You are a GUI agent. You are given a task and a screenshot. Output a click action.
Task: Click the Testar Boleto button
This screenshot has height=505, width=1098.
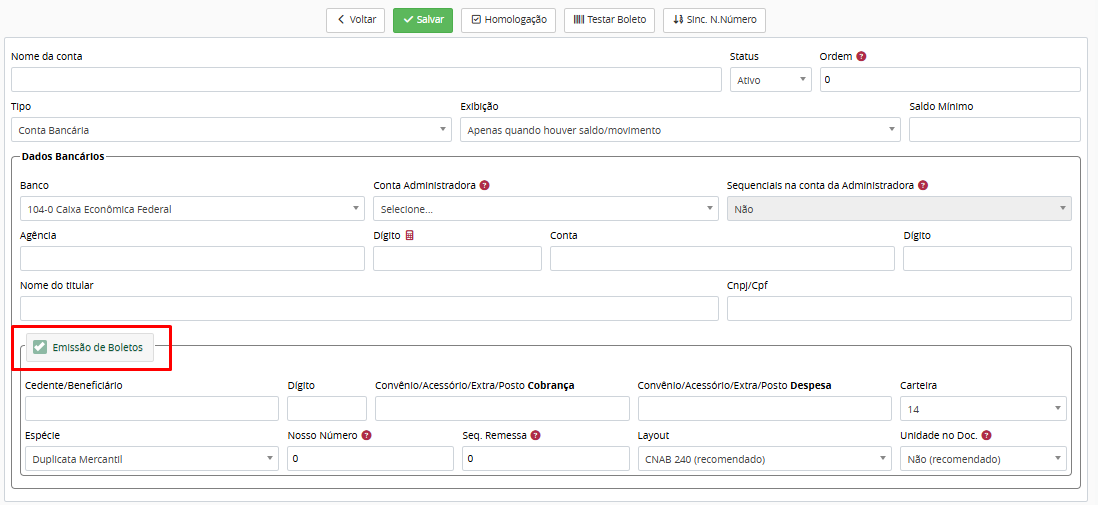pyautogui.click(x=609, y=19)
